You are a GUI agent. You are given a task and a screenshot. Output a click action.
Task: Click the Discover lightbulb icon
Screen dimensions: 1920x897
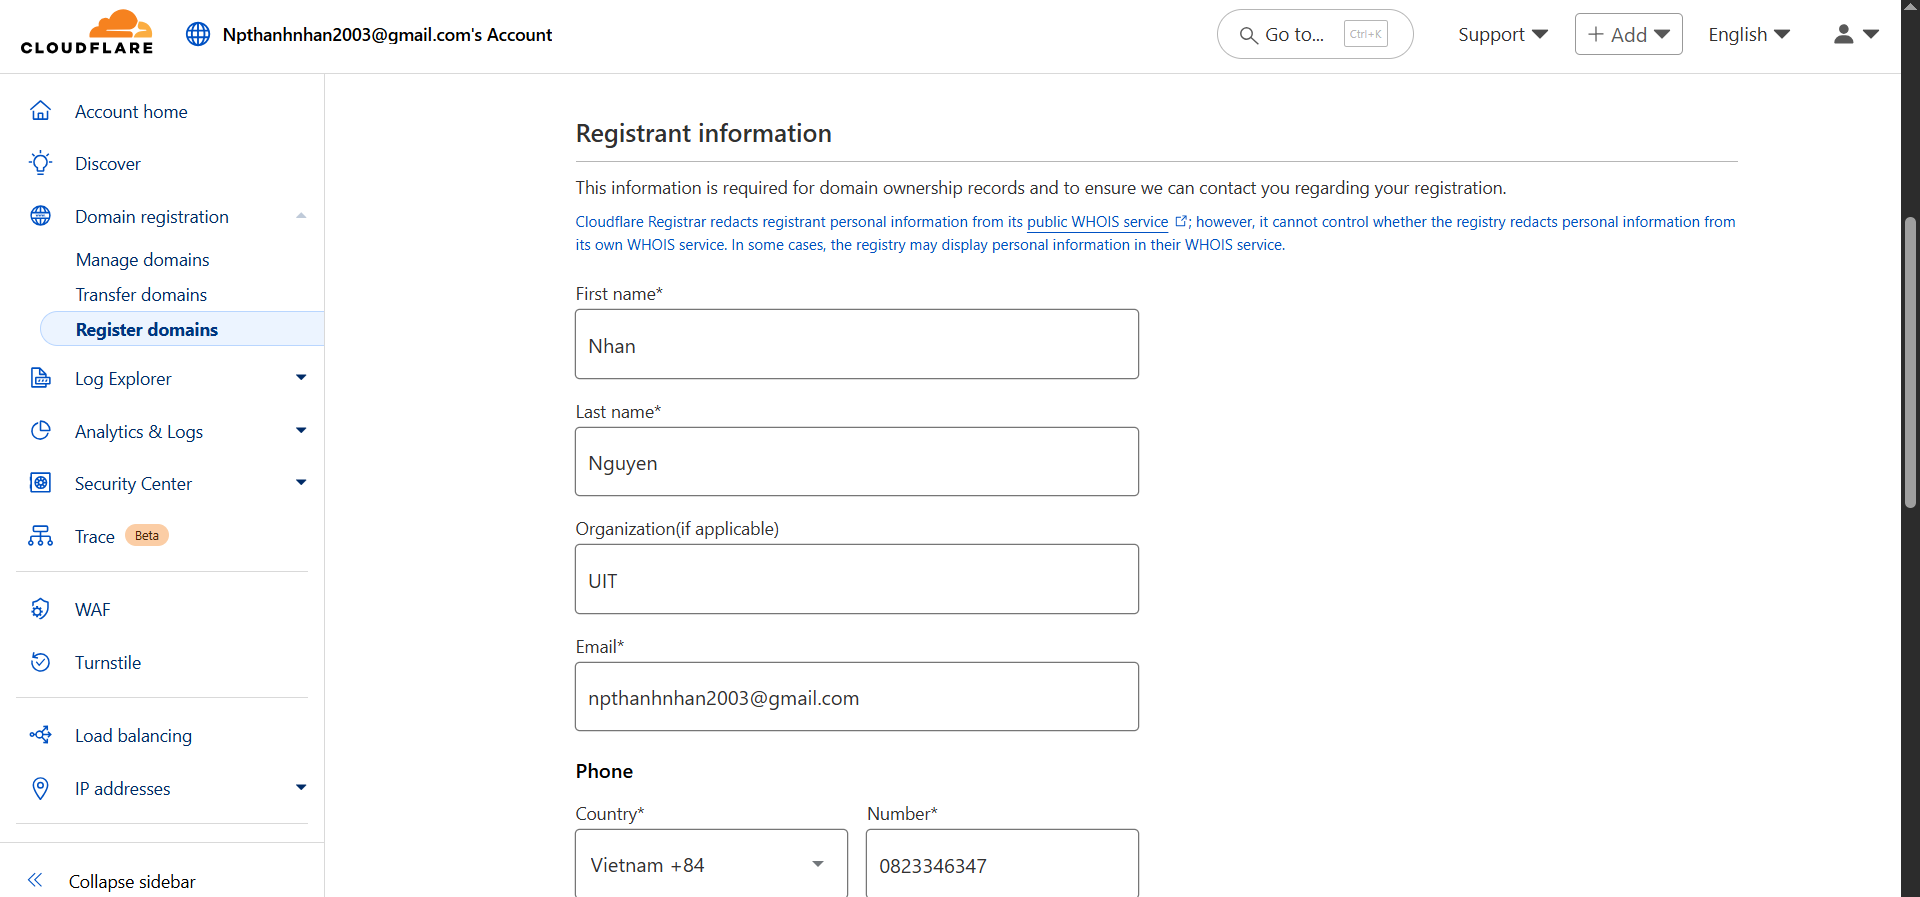click(x=41, y=163)
